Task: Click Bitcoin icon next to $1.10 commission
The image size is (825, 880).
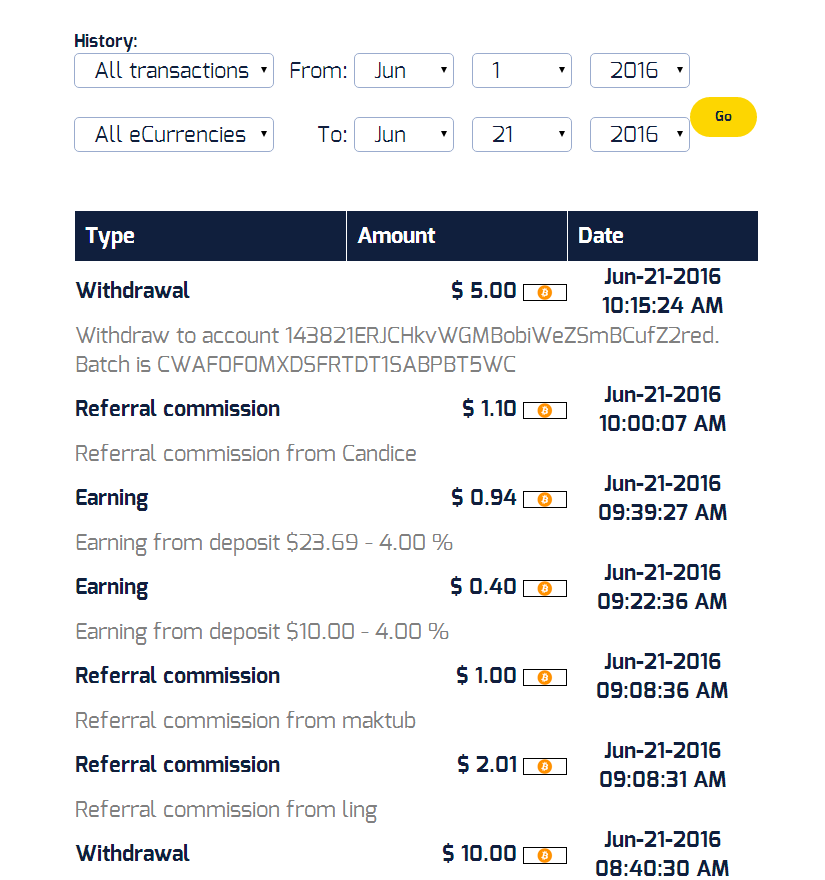Action: (x=544, y=410)
